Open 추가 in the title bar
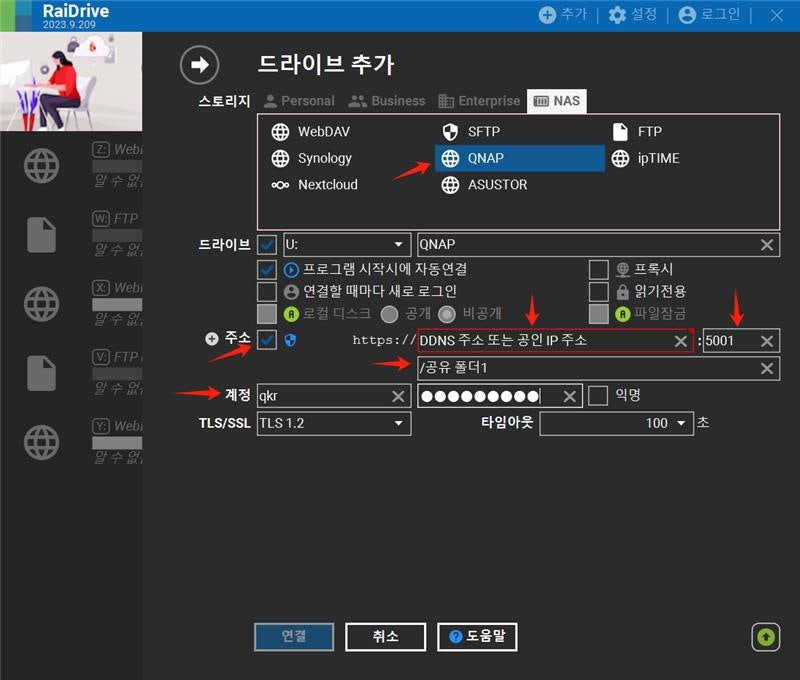800x680 pixels. [563, 14]
